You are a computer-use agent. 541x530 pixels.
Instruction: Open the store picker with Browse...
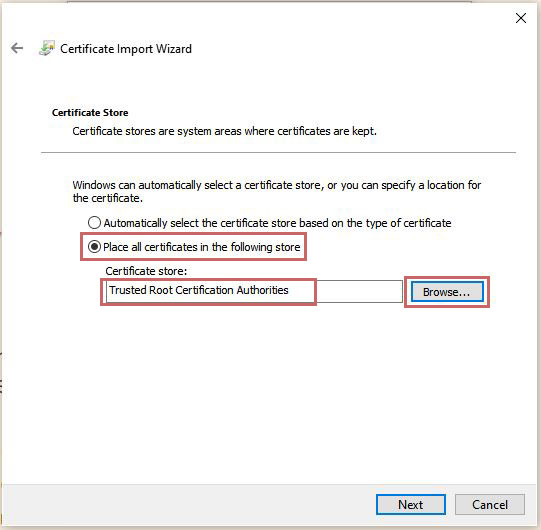coord(447,292)
